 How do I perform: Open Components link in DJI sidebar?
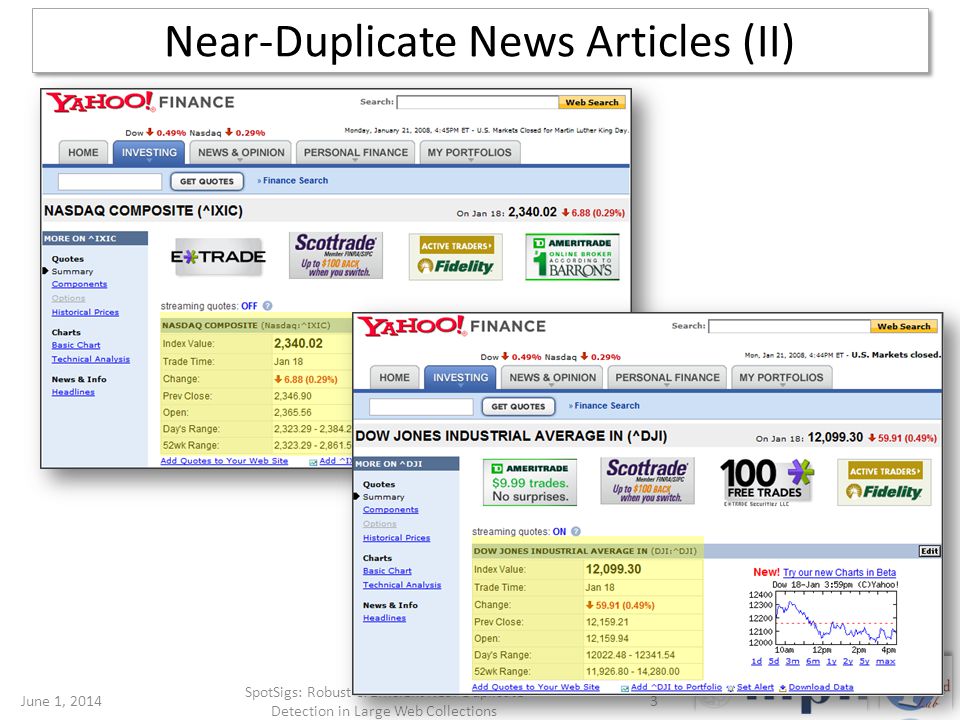391,509
